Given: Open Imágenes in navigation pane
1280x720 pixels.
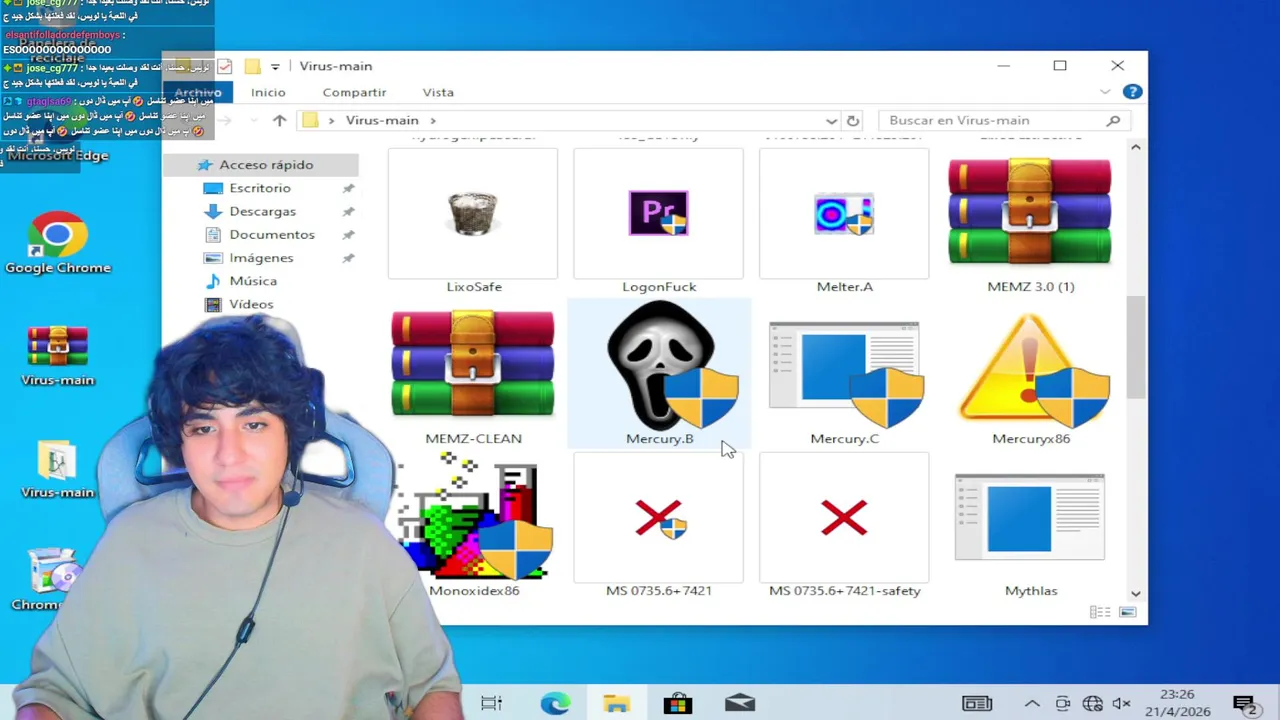Looking at the screenshot, I should 261,257.
